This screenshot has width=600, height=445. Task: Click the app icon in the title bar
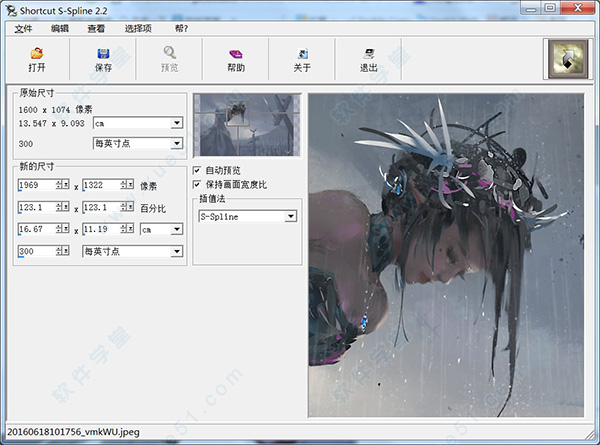pos(11,10)
